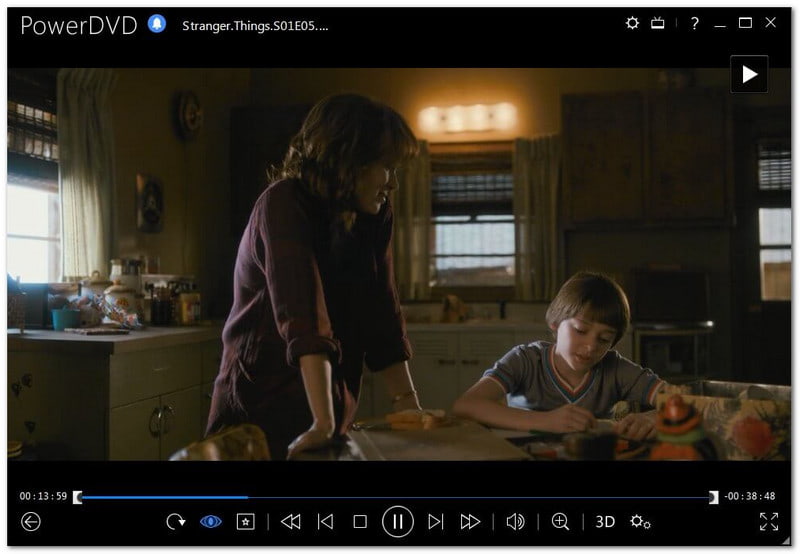
Task: Click the back arrow button
Action: (31, 521)
